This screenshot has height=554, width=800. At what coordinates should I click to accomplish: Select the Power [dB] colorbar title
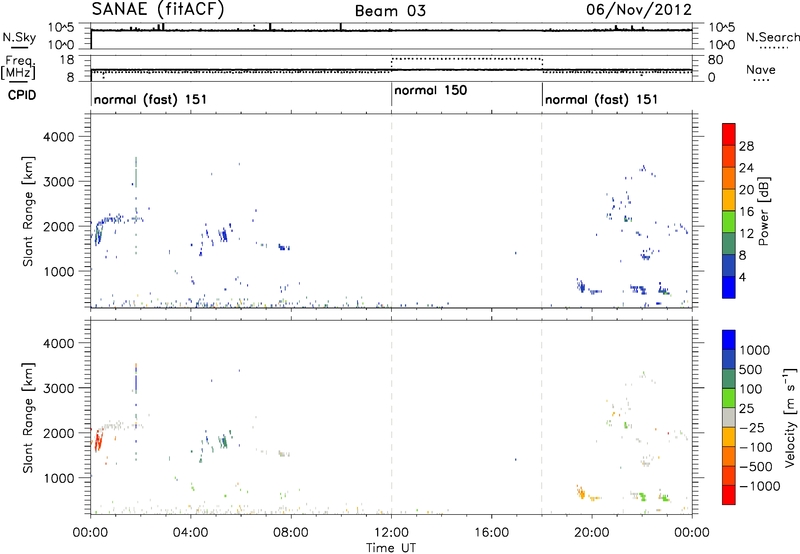point(763,211)
